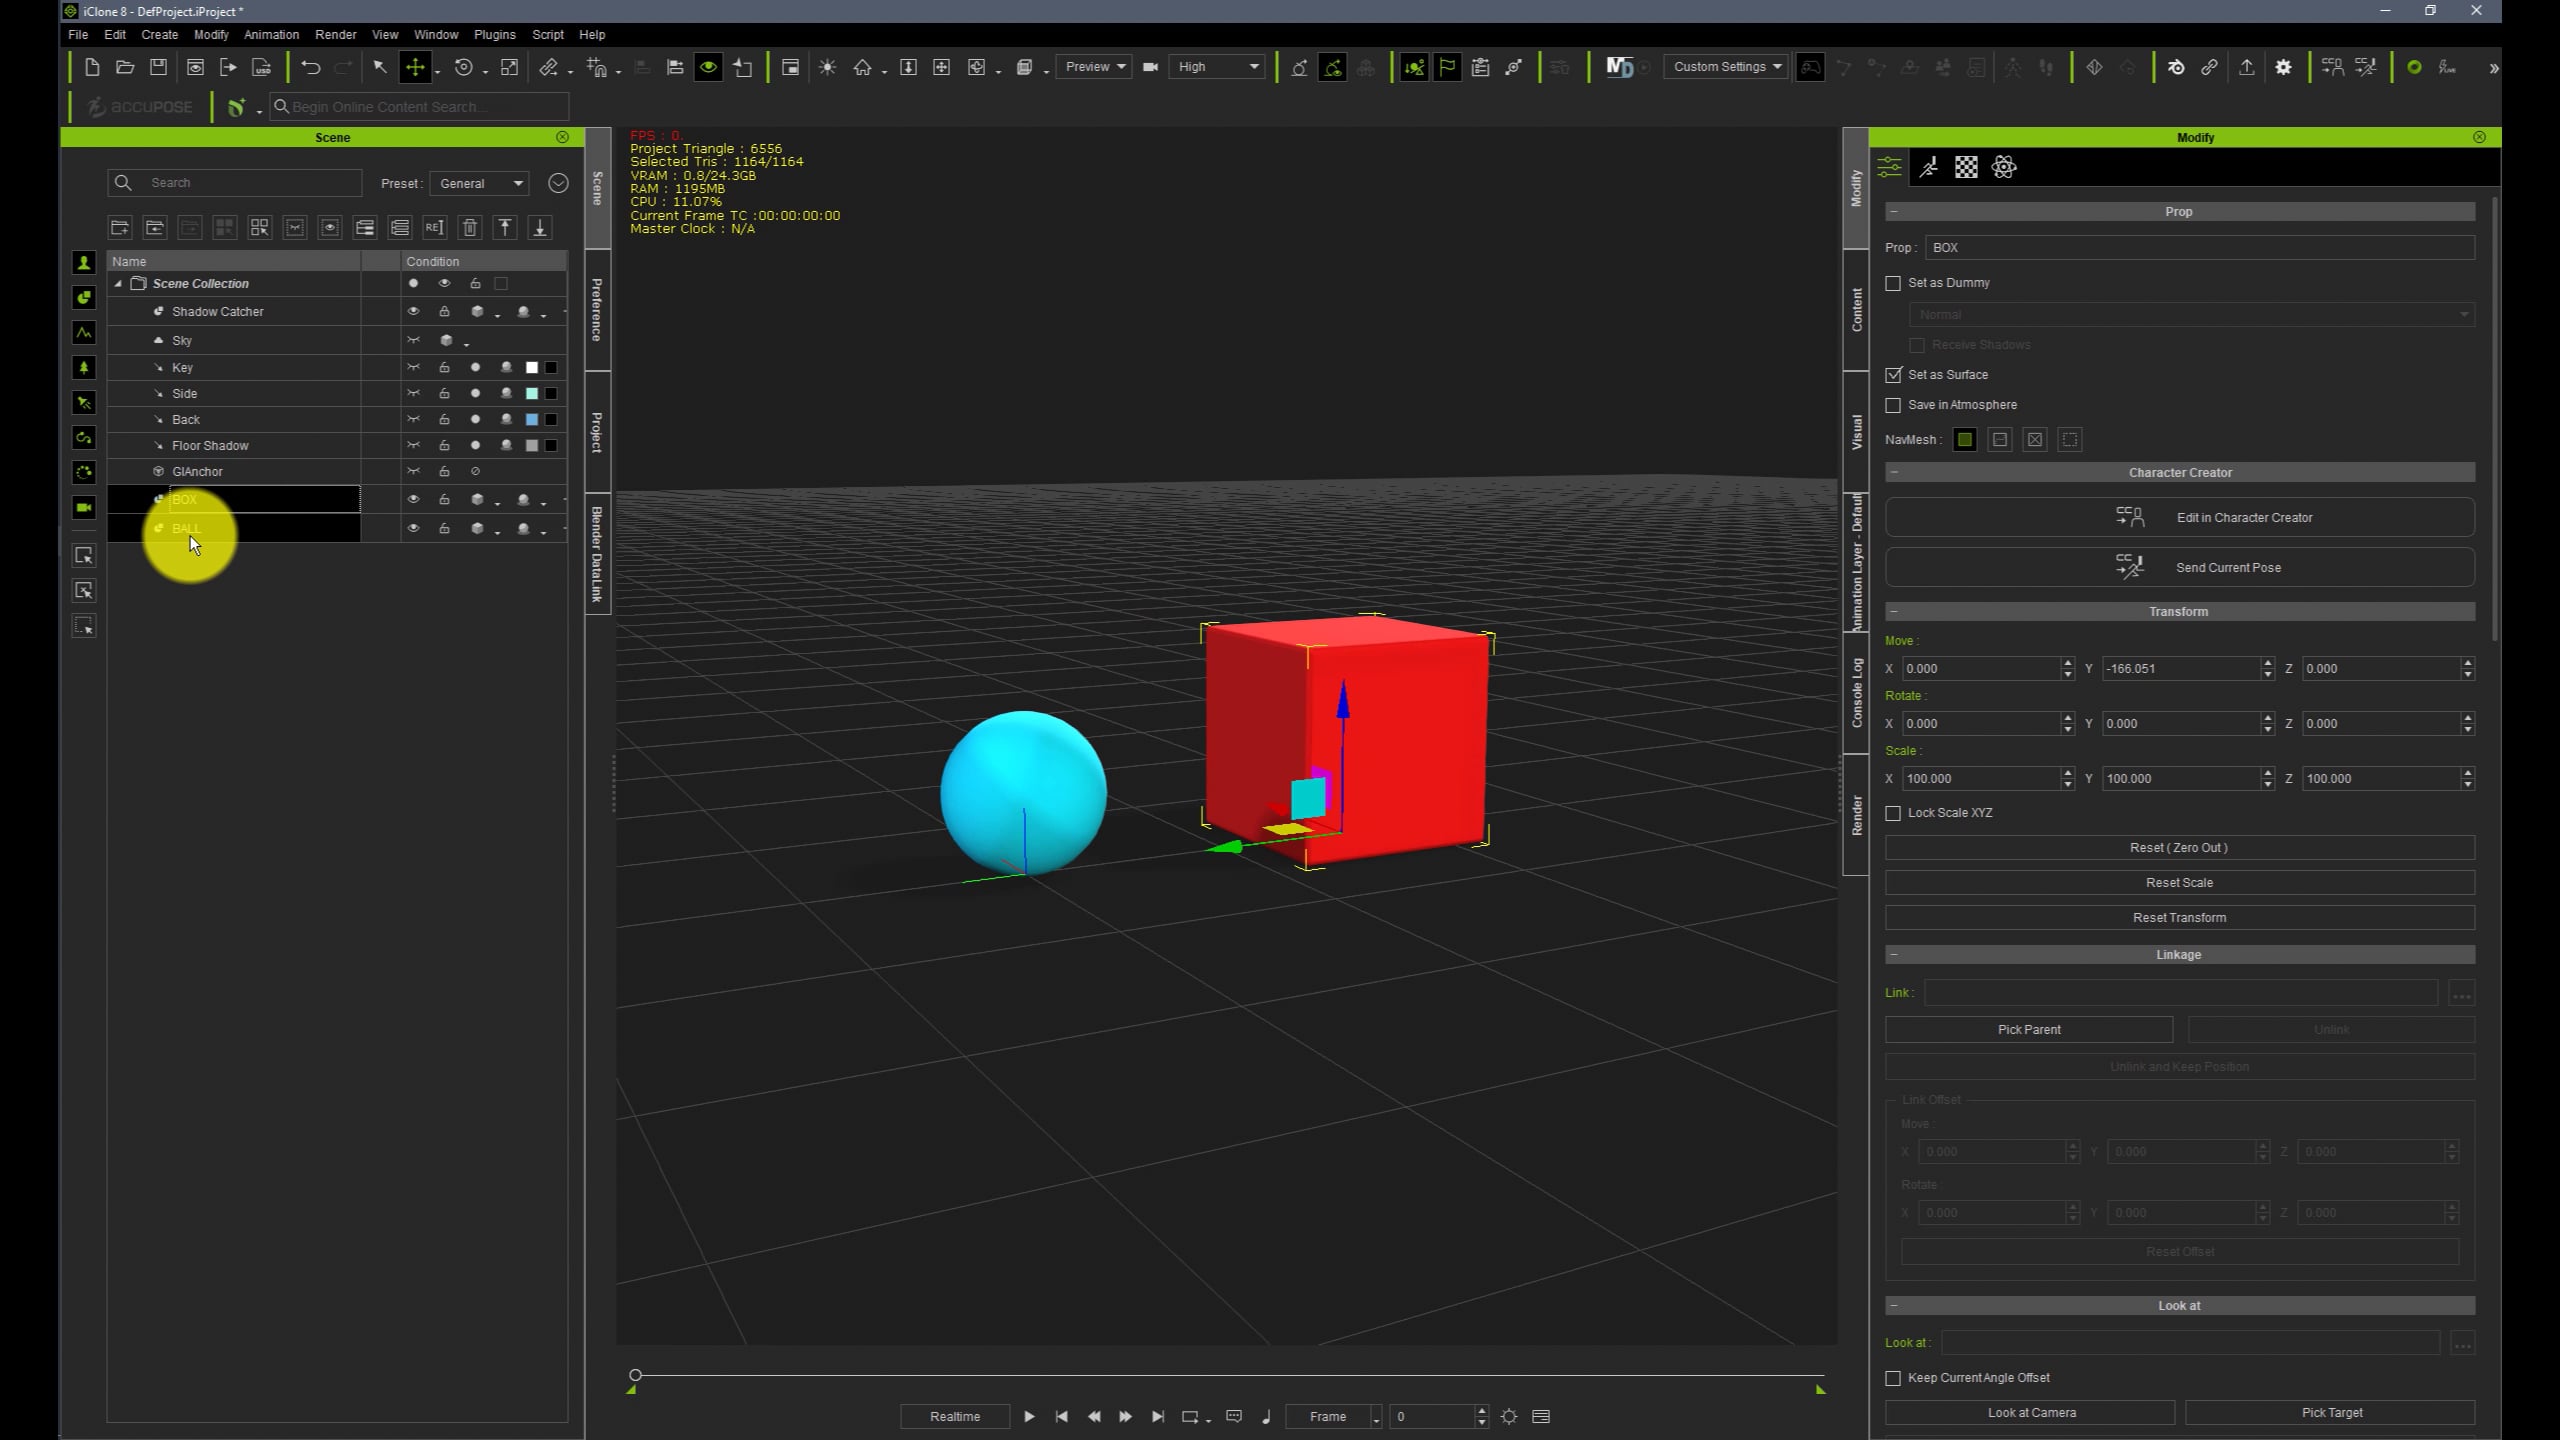Click the Pick Target button
Screen dimensions: 2560x1440
point(2331,1412)
